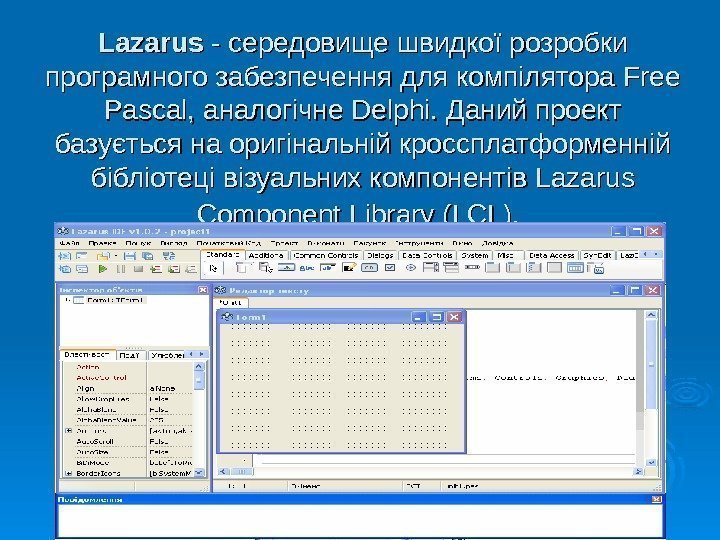Expand the Anchors property row
Image resolution: width=720 pixels, height=540 pixels.
point(68,431)
